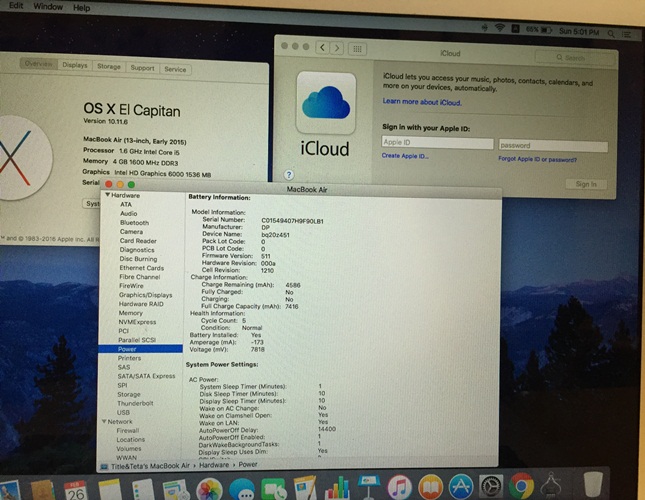The width and height of the screenshot is (645, 500).
Task: Select Diagnostics in the Hardware list
Action: coord(137,250)
